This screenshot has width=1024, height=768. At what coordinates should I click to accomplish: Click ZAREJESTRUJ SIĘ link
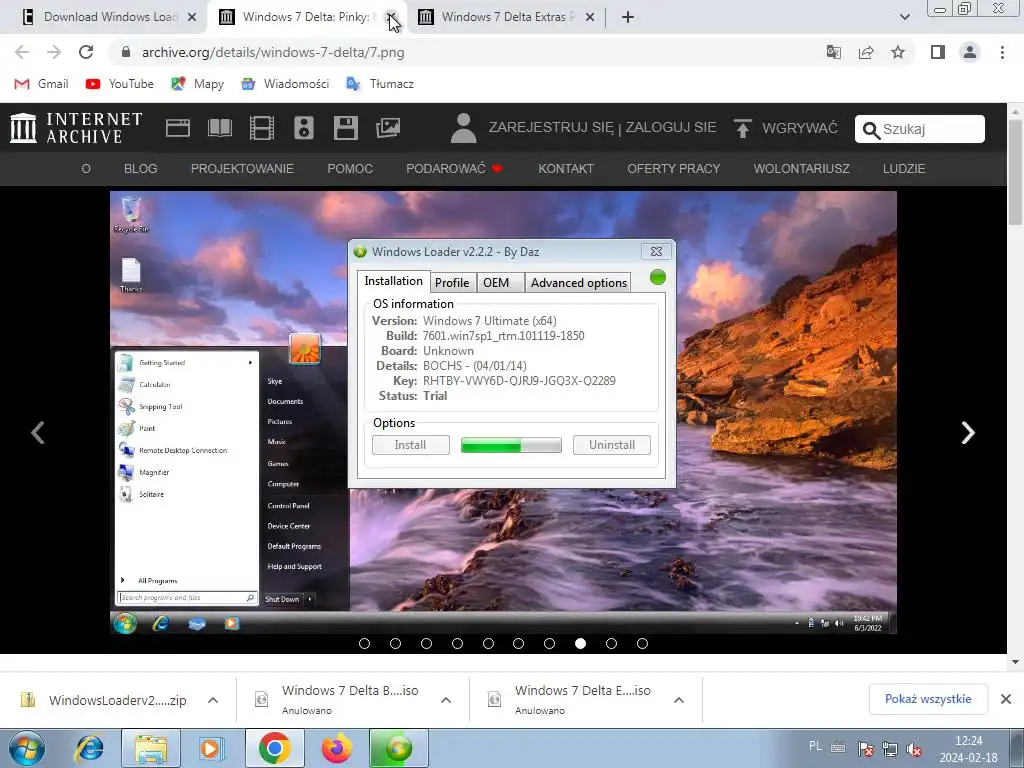pyautogui.click(x=551, y=127)
